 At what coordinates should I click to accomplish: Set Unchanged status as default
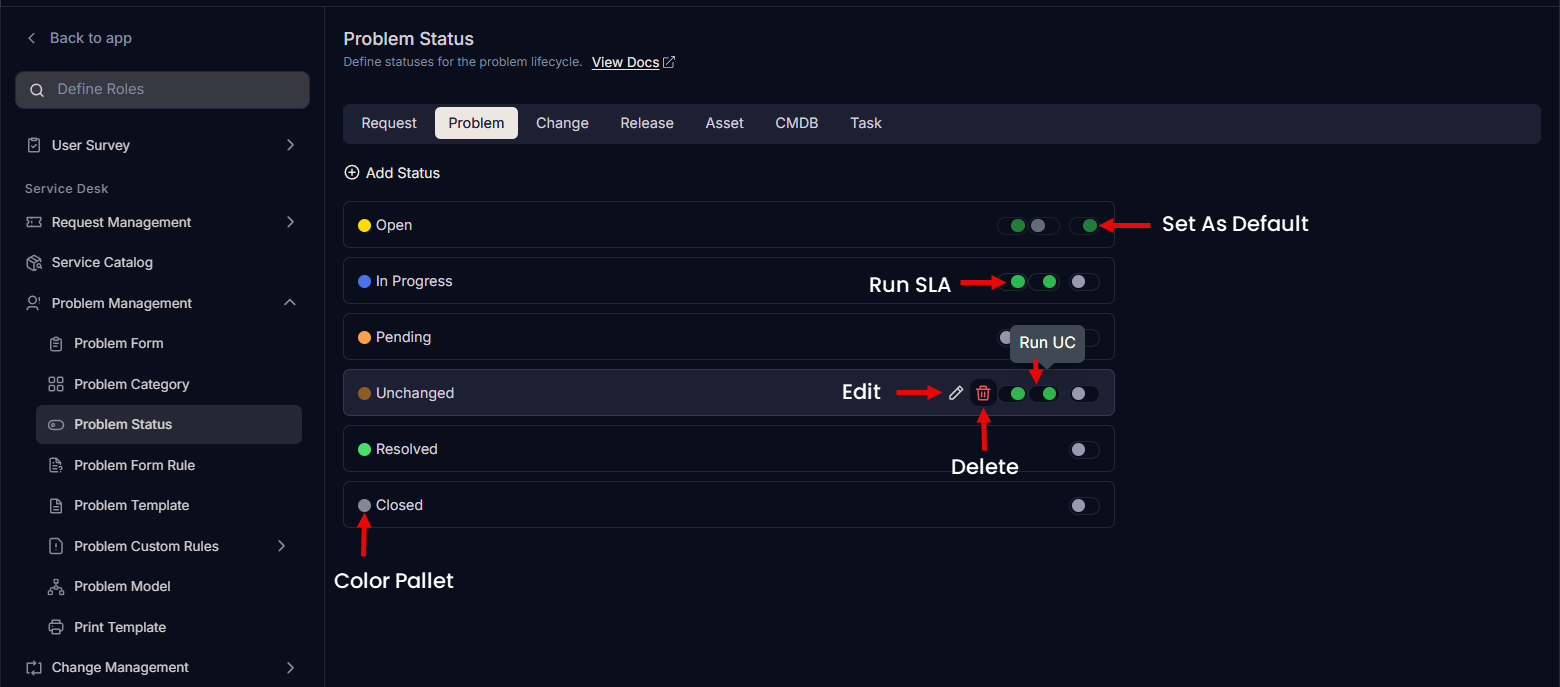[1084, 393]
